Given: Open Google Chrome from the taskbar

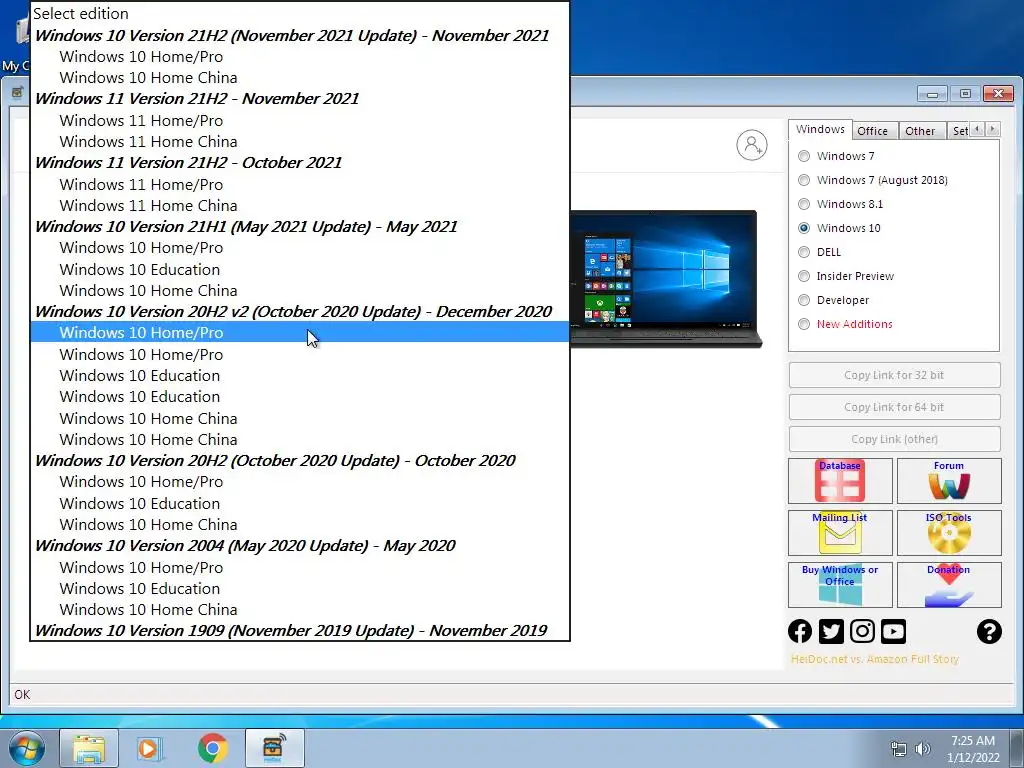Looking at the screenshot, I should click(212, 748).
